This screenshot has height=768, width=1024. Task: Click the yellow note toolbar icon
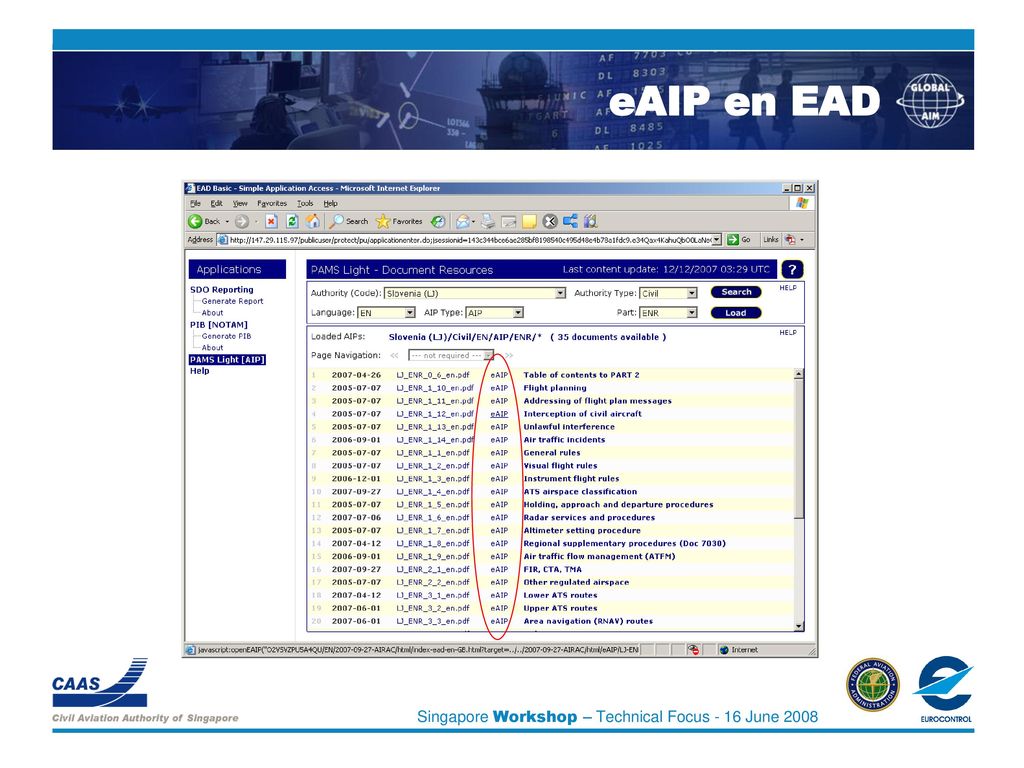pyautogui.click(x=529, y=221)
